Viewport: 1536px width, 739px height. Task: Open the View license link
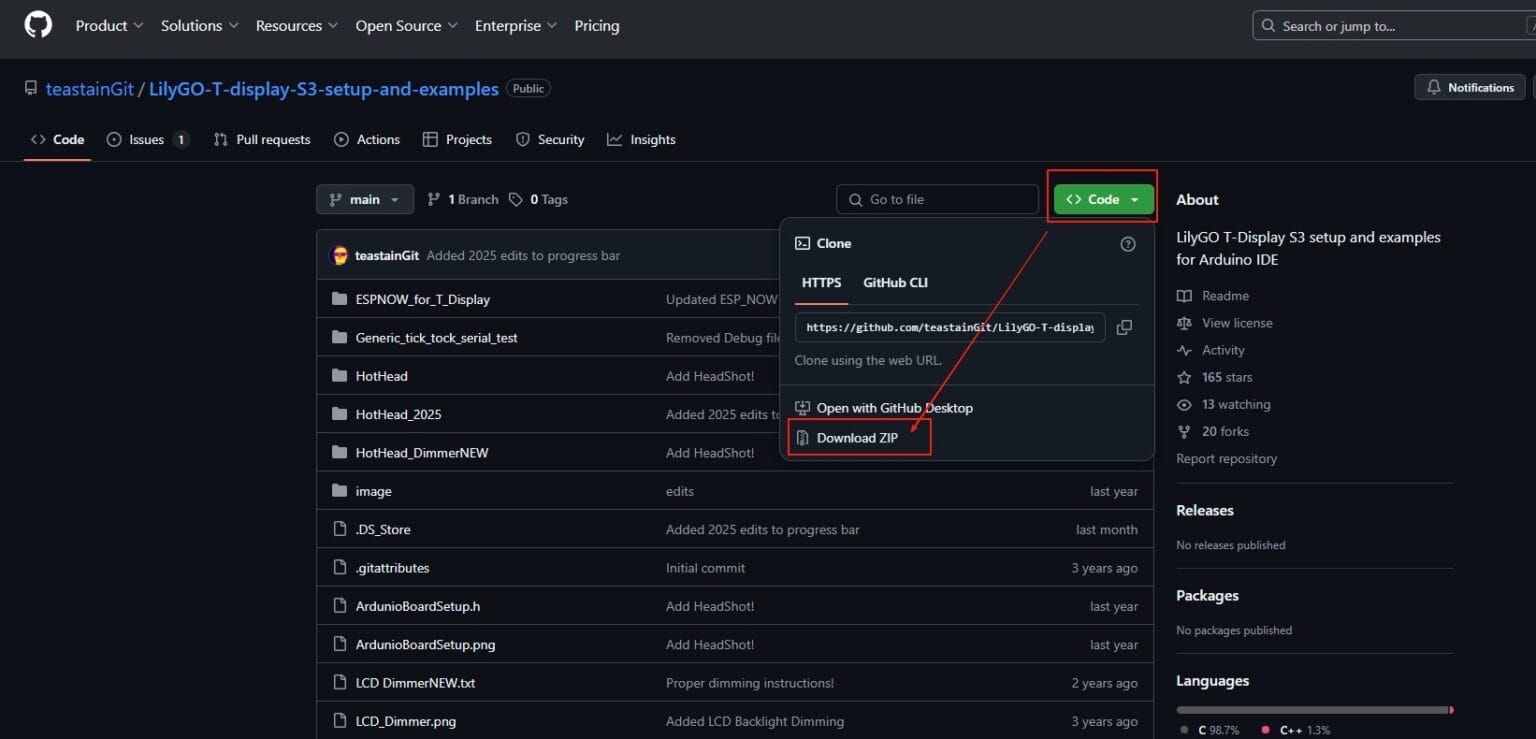click(1237, 323)
